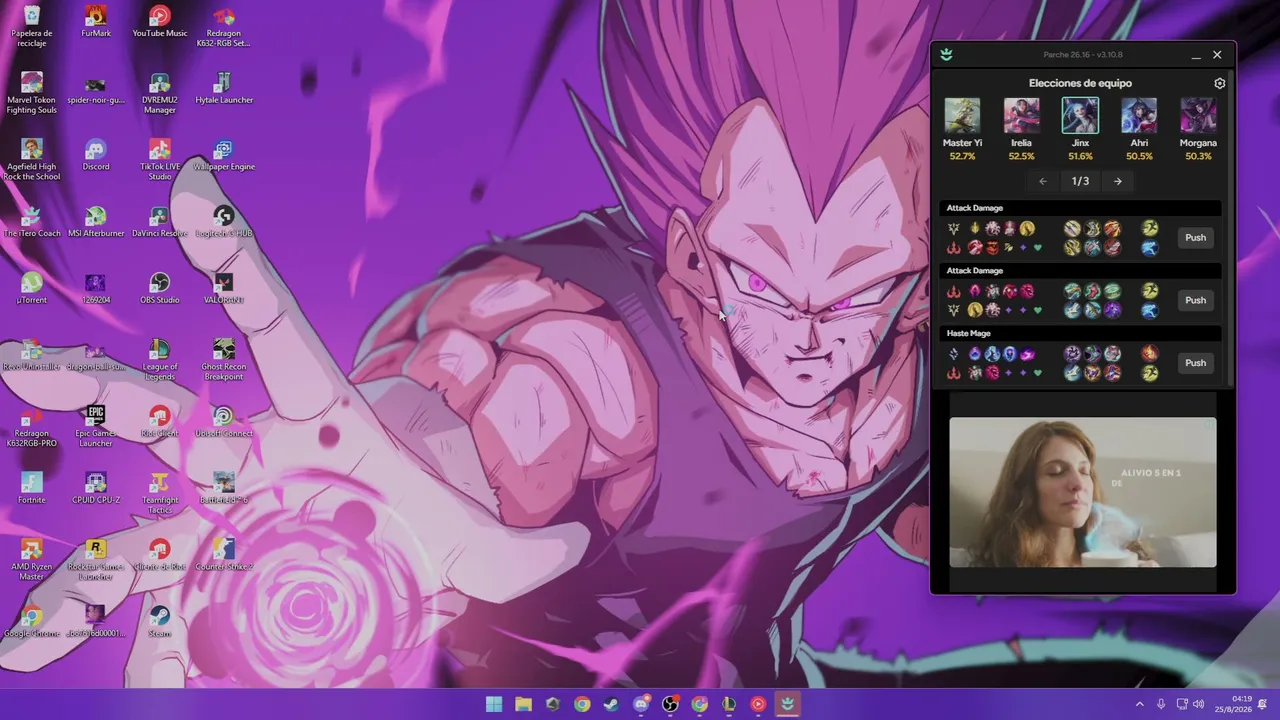Select Master Yi champion portrait
Image resolution: width=1280 pixels, height=720 pixels.
(962, 116)
